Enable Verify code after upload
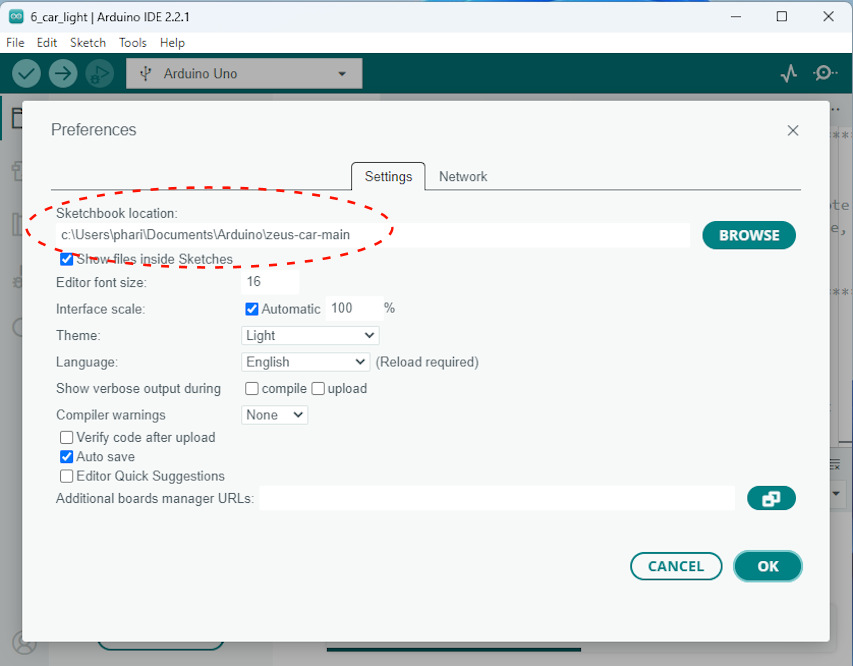 pos(66,437)
